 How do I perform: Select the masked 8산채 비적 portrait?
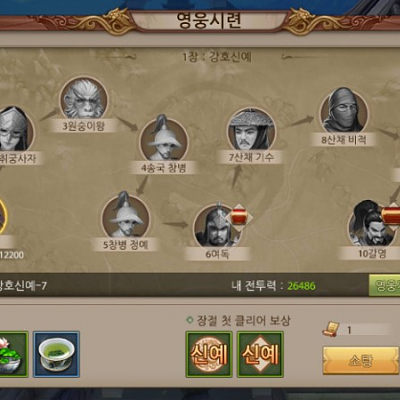click(x=344, y=112)
